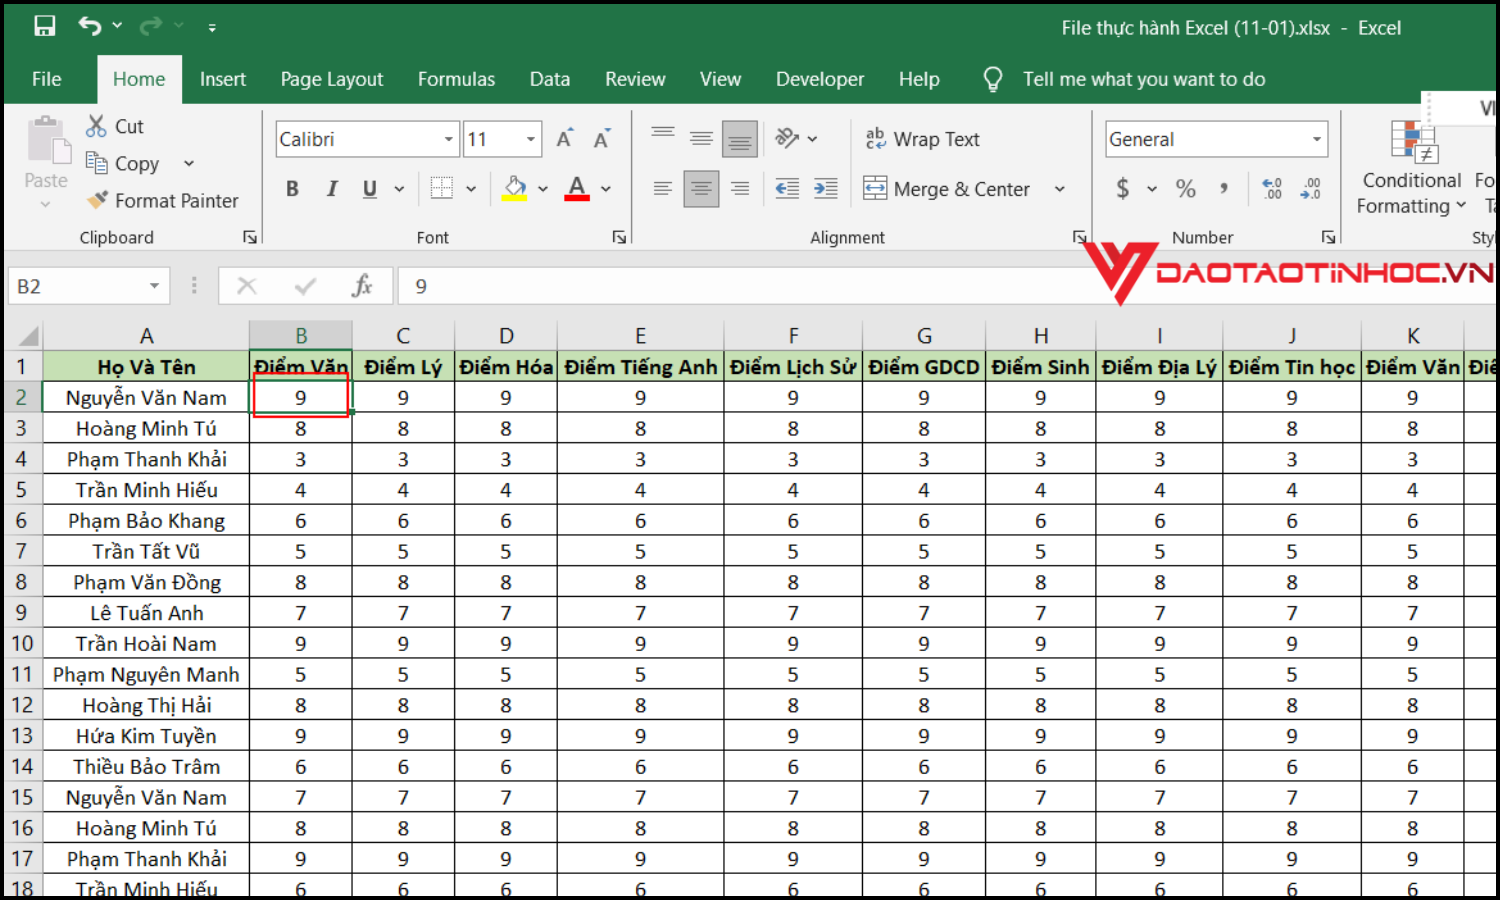Click the Enter checkmark in formula bar
1500x900 pixels.
(x=305, y=286)
